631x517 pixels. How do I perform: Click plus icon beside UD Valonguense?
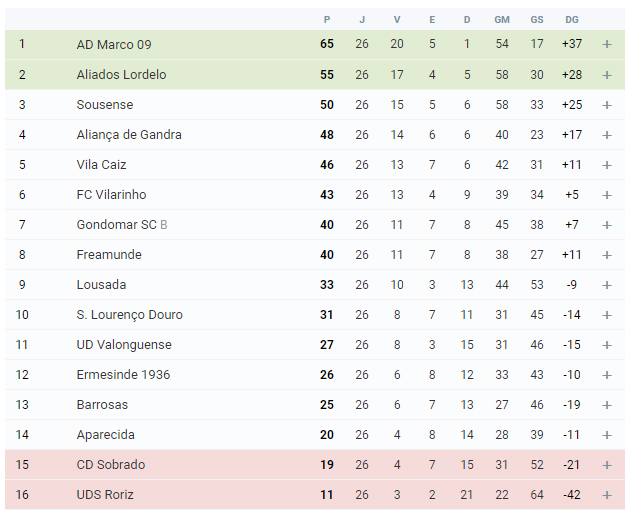pyautogui.click(x=607, y=345)
